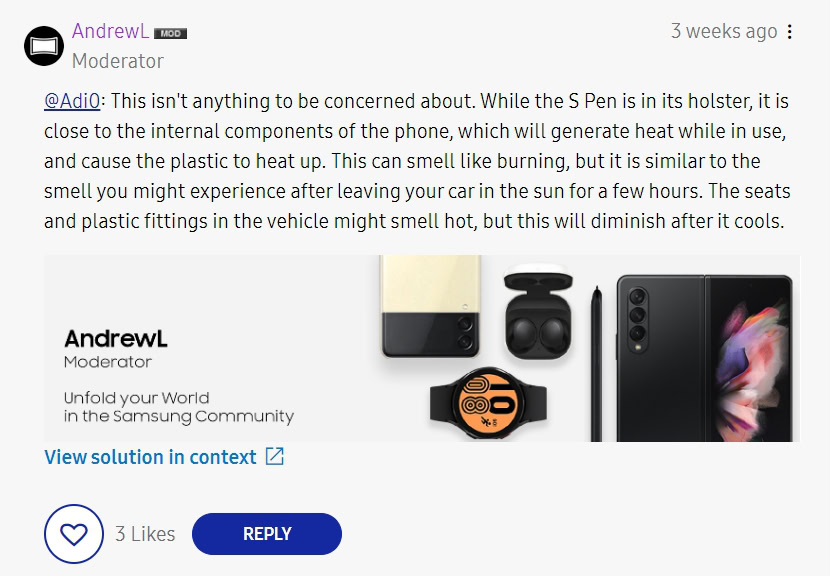
Task: Open the three-dot post options menu
Action: pyautogui.click(x=790, y=32)
